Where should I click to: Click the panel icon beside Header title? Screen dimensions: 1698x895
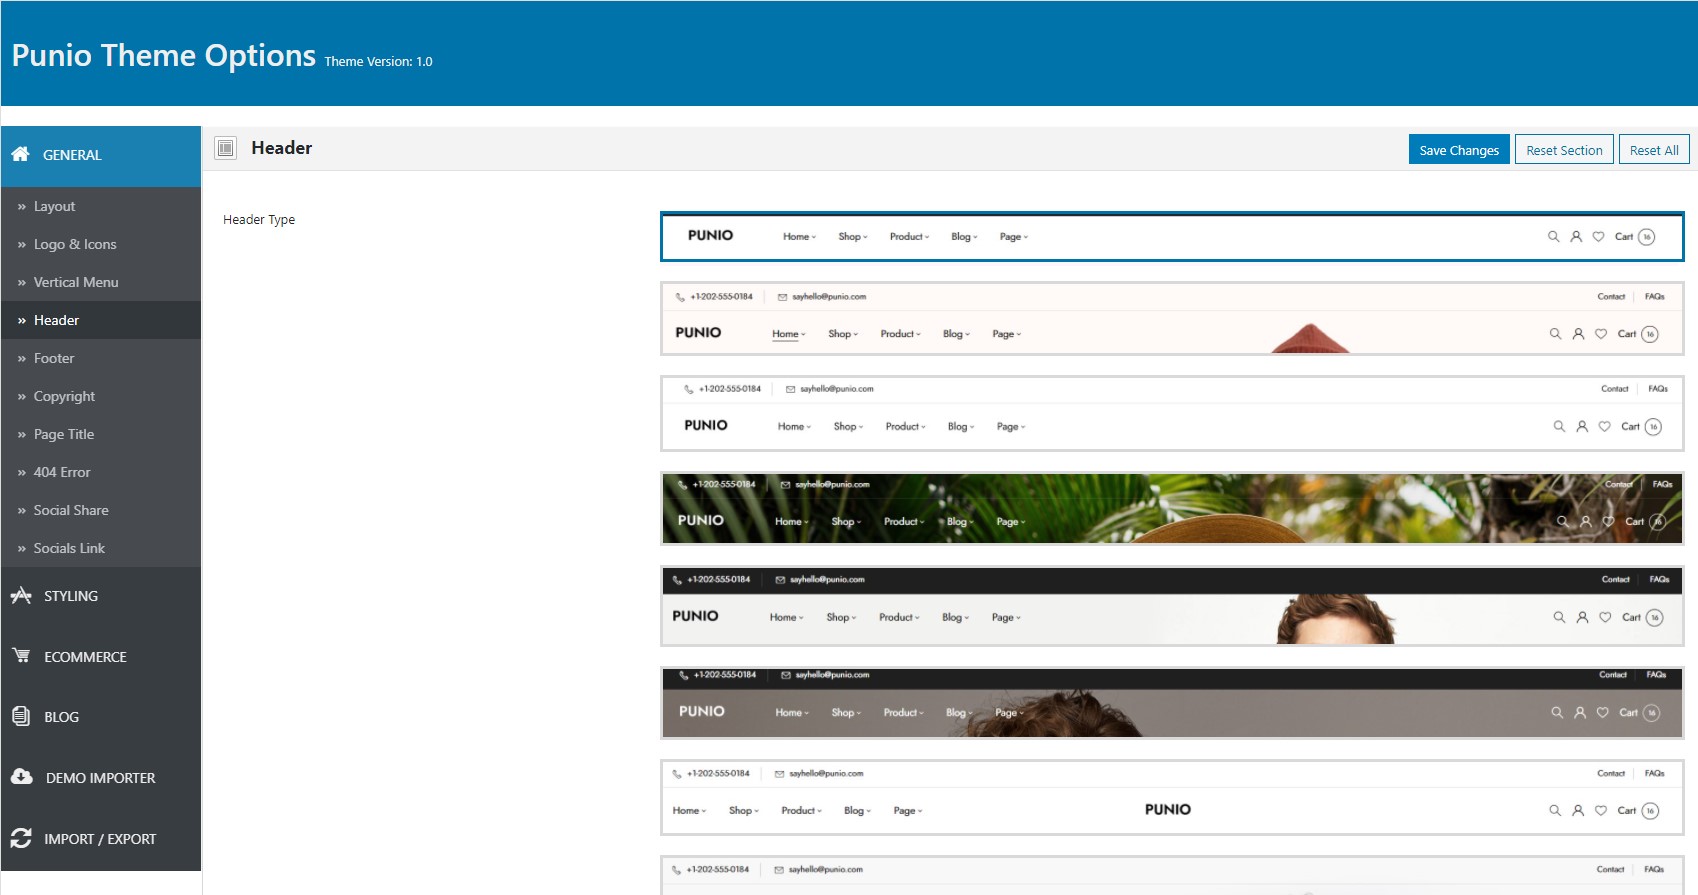(x=226, y=148)
